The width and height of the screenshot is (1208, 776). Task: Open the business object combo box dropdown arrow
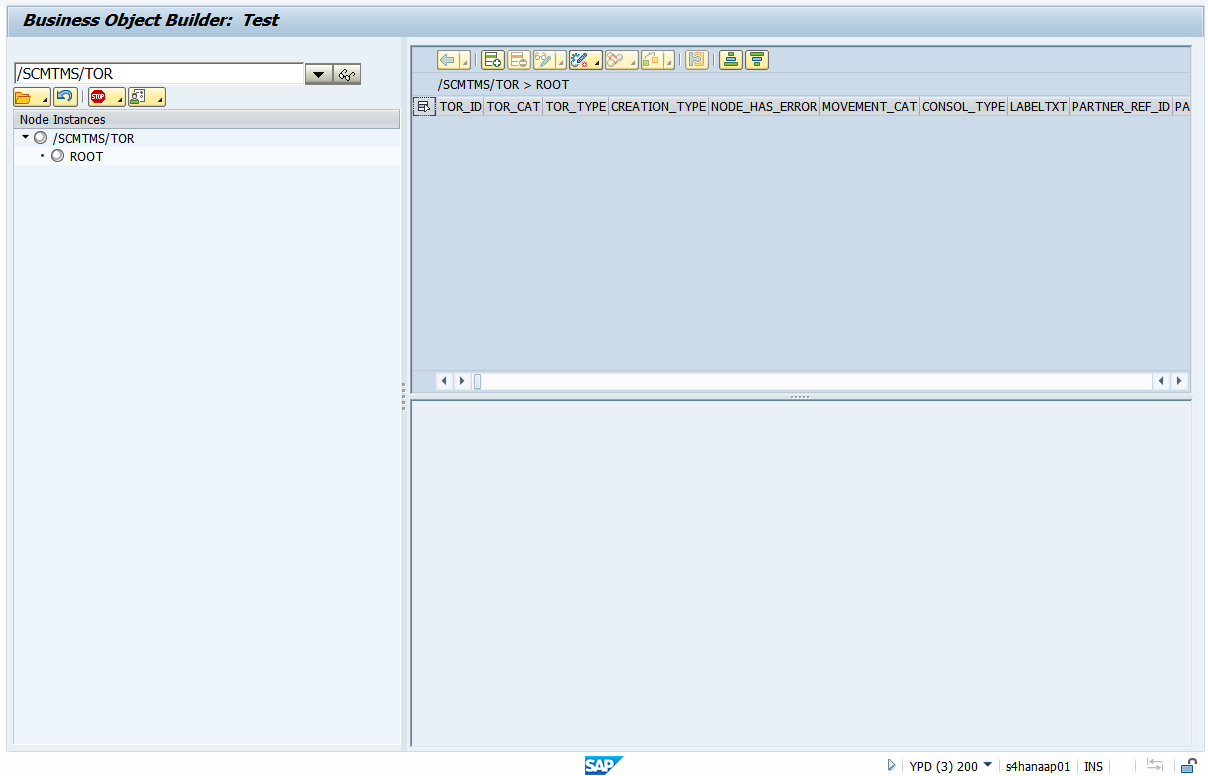tap(318, 74)
